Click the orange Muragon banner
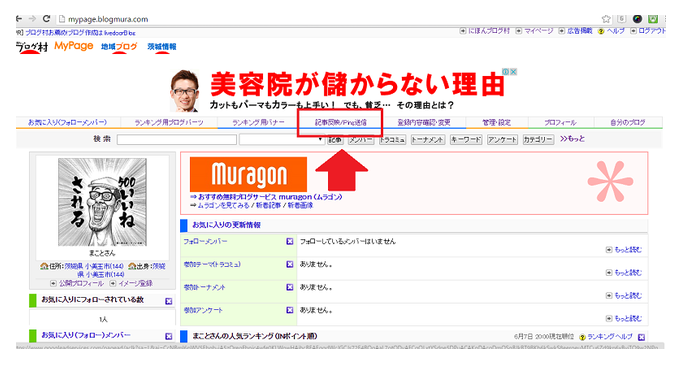 click(x=248, y=174)
